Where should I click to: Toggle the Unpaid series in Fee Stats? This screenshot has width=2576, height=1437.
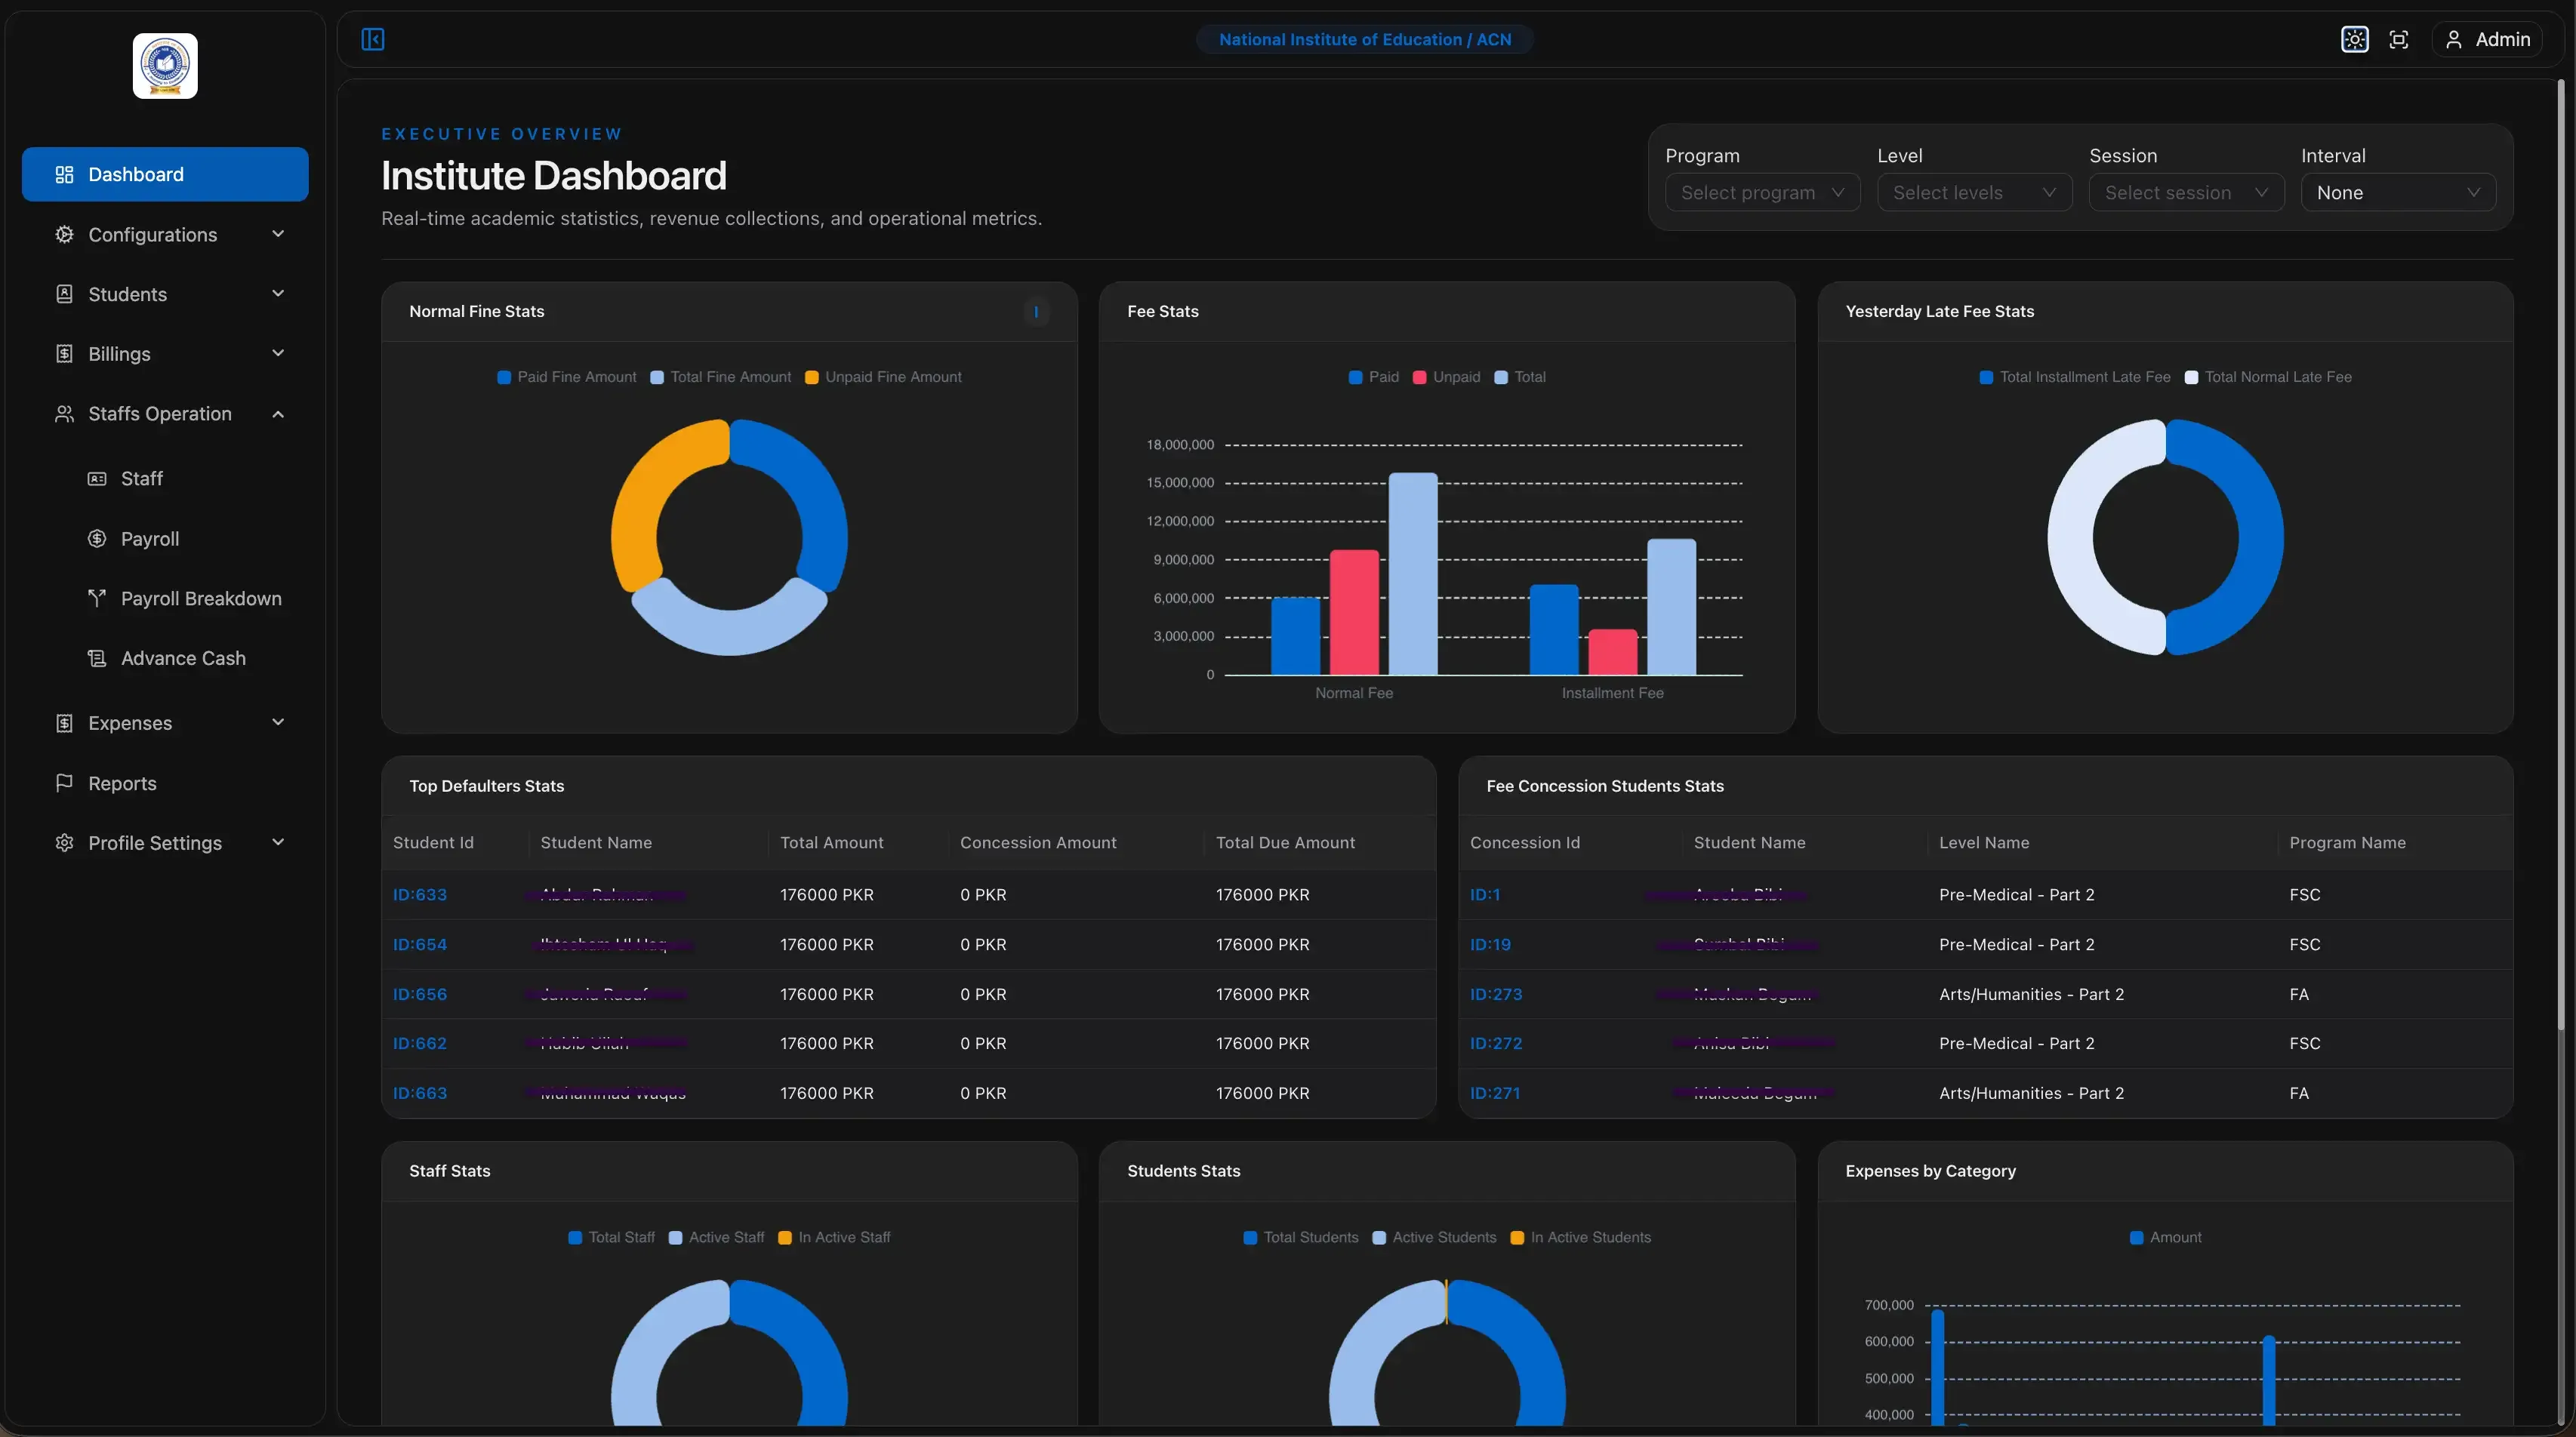[x=1446, y=377]
